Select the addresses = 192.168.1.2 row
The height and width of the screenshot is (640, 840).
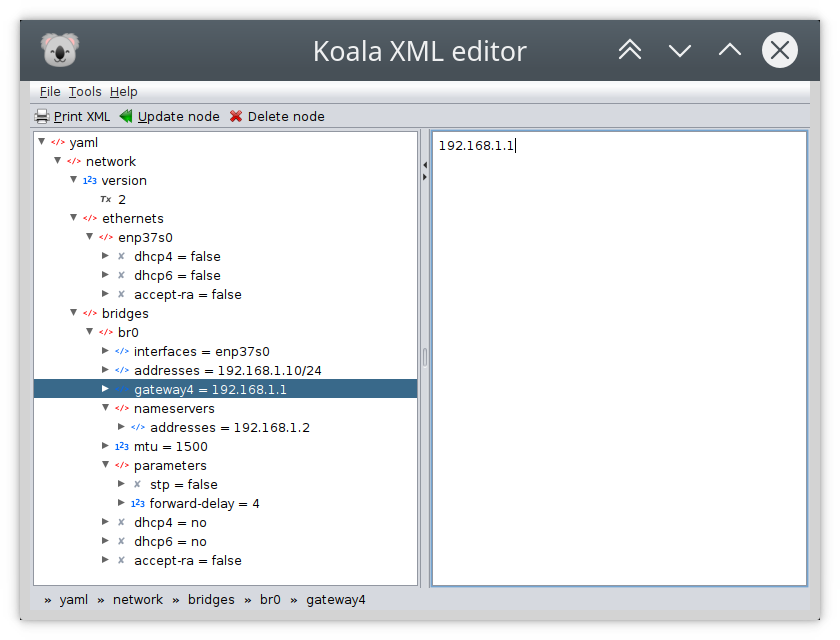click(x=230, y=427)
